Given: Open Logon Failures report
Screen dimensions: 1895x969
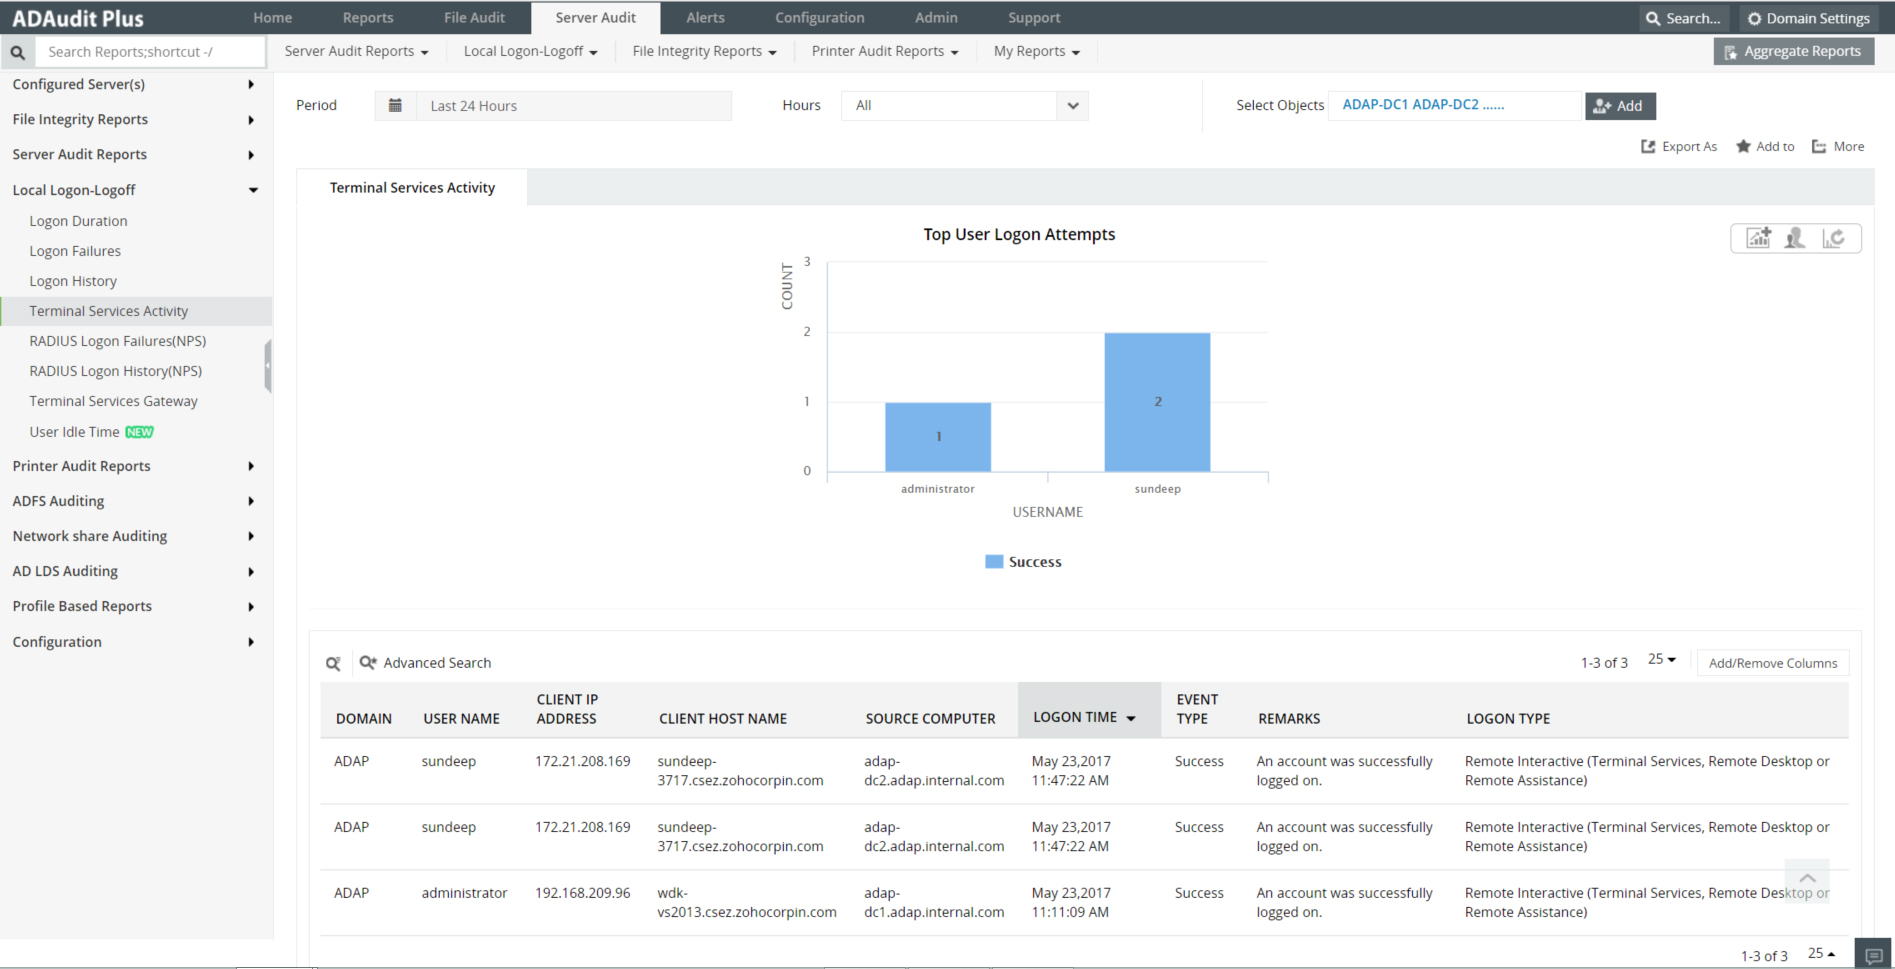Looking at the screenshot, I should (x=75, y=251).
